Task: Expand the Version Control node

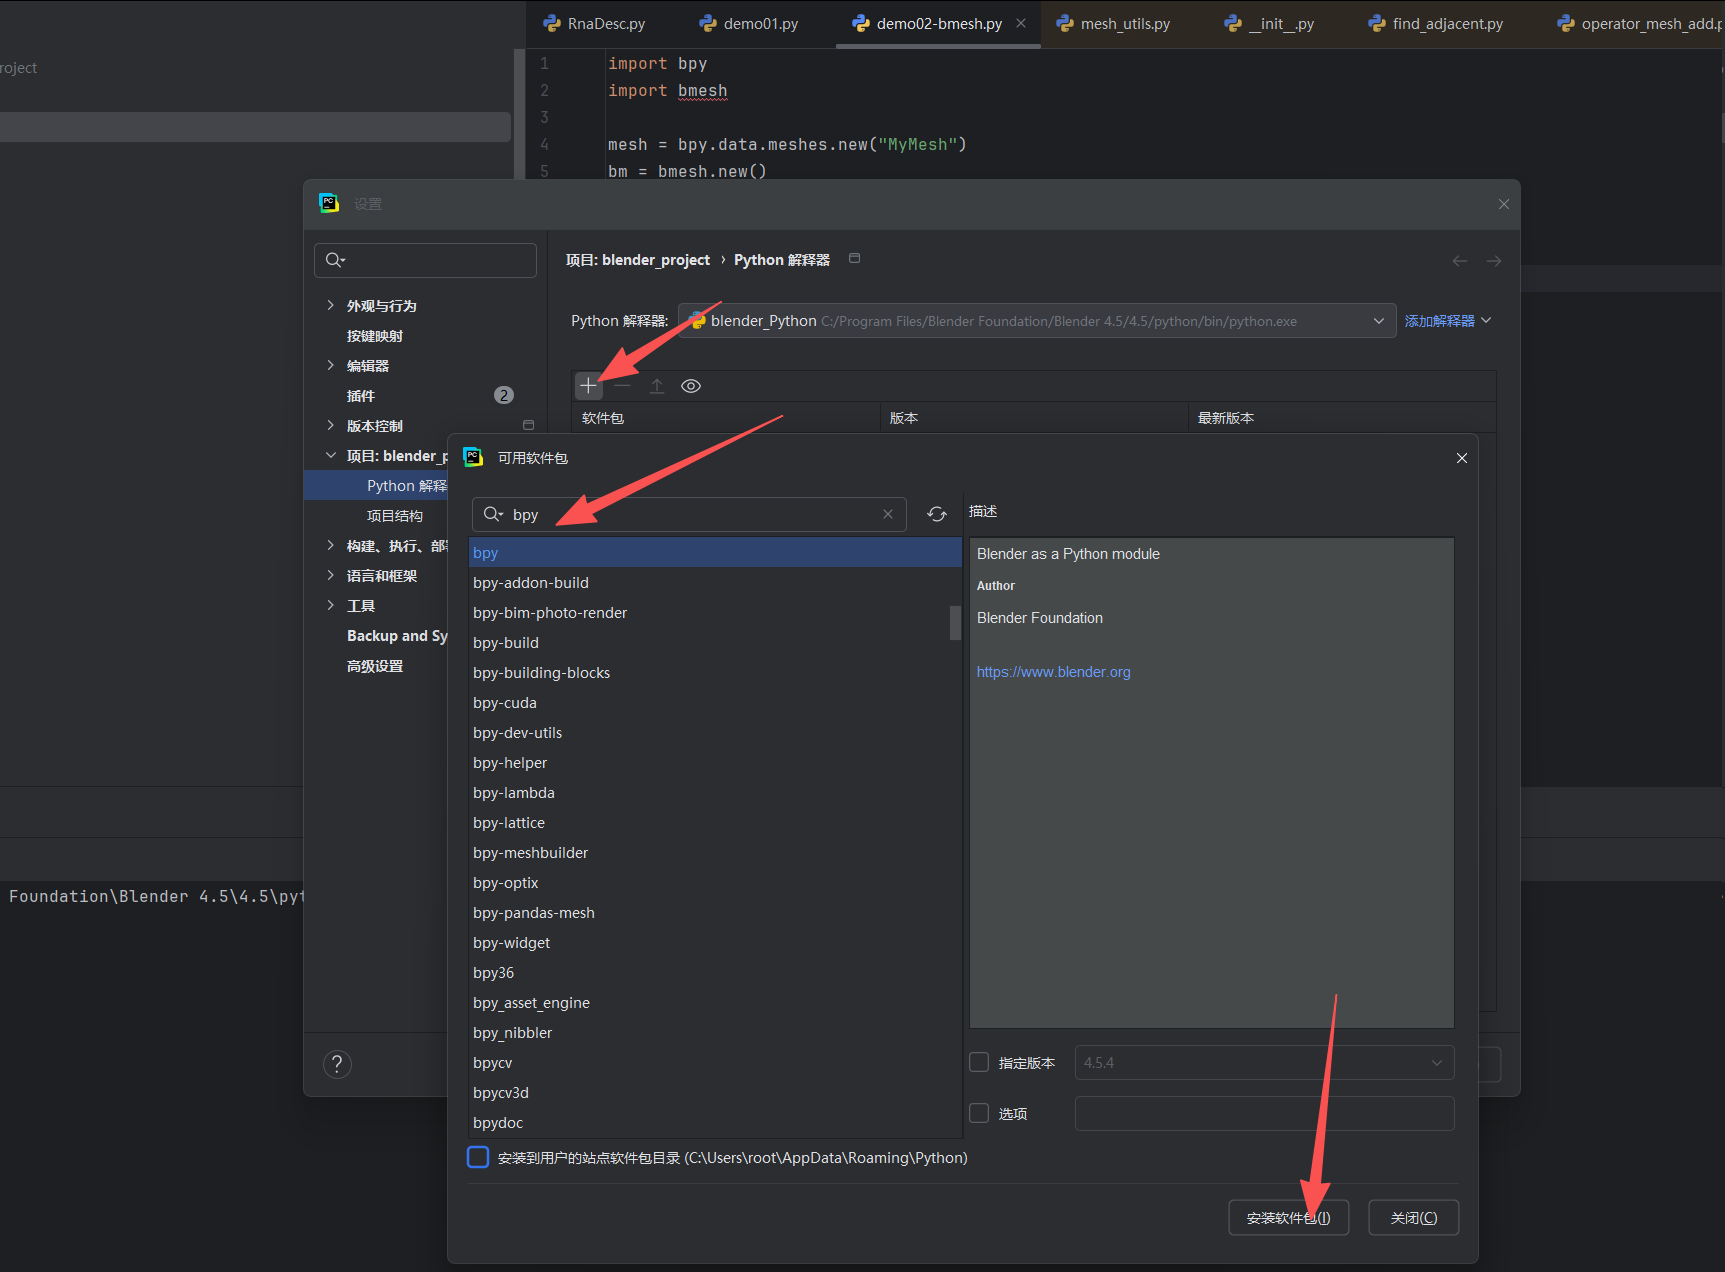Action: tap(330, 425)
